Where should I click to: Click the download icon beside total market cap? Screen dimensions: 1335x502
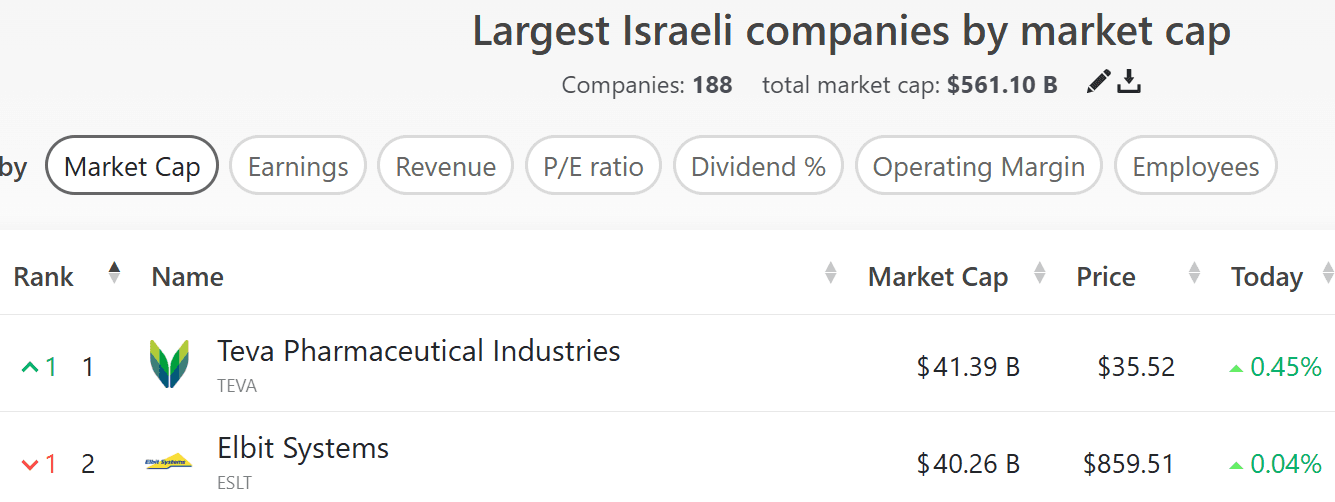pos(1129,82)
